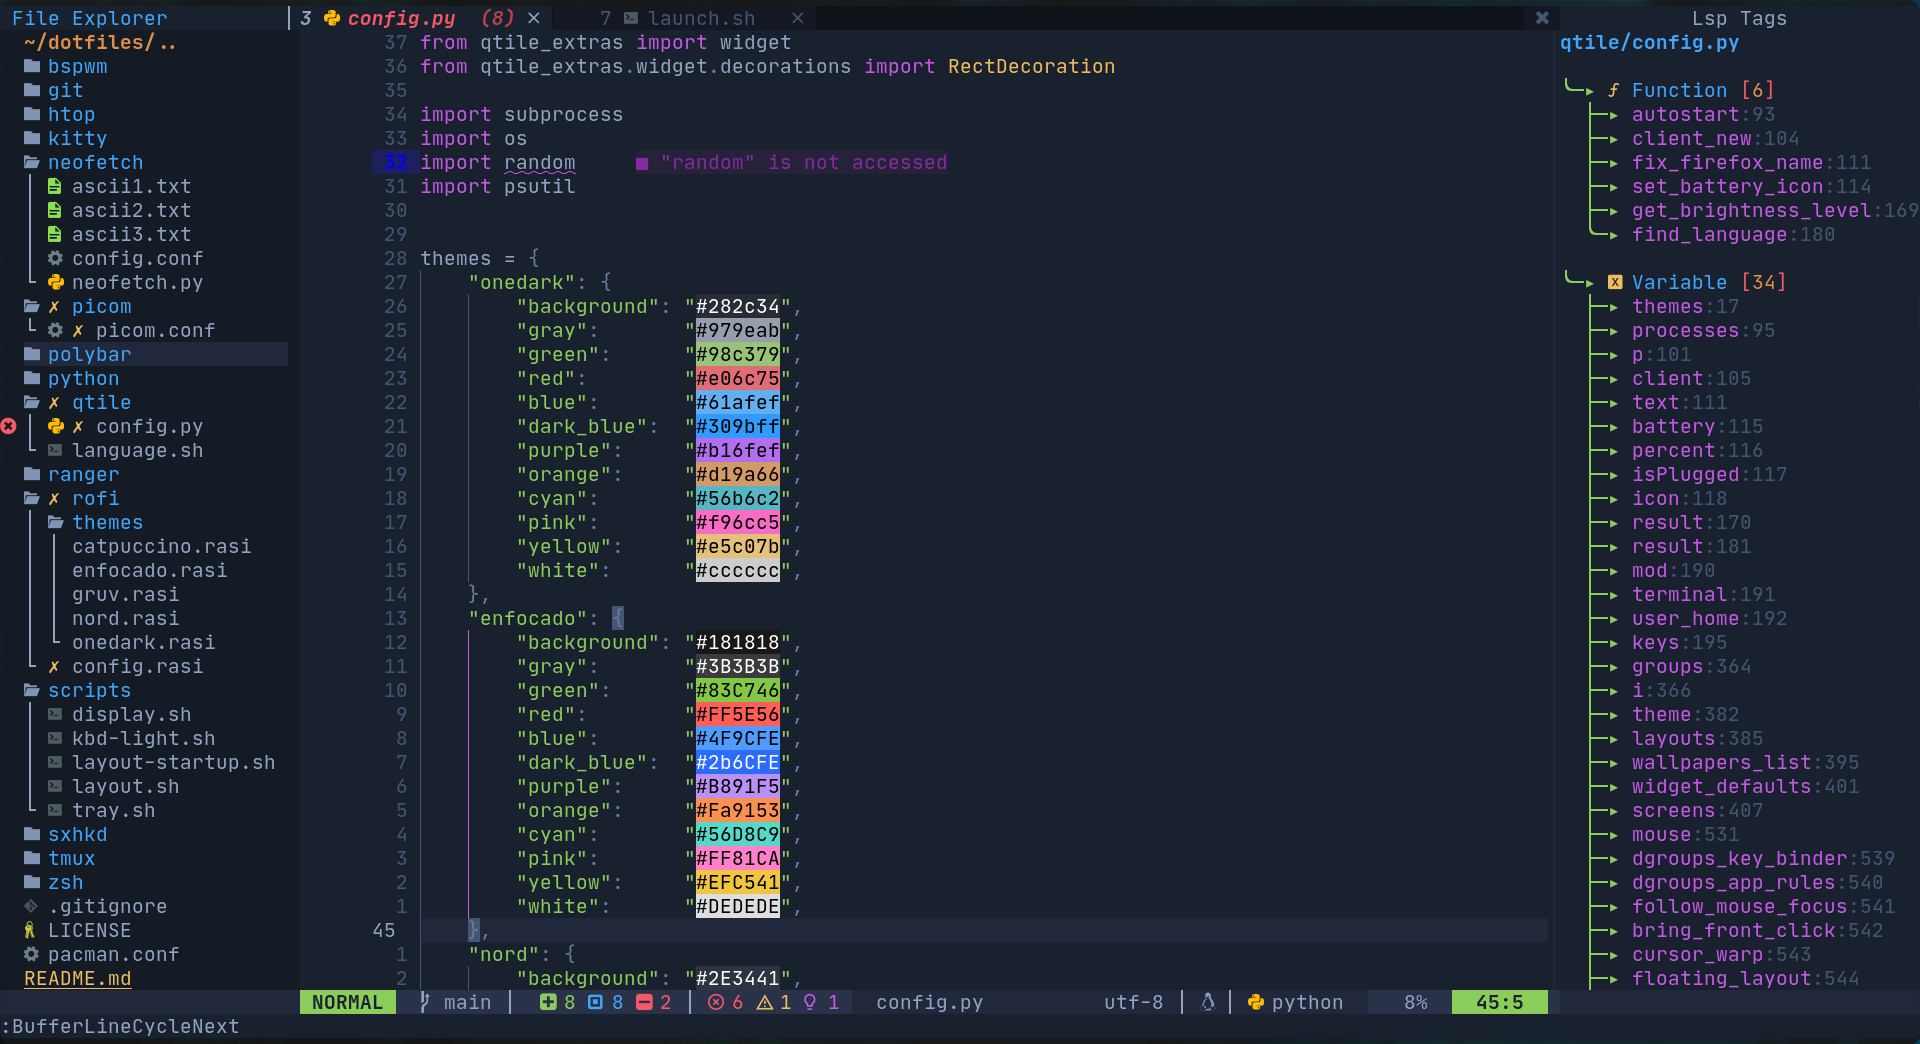Open catpuccino.rasi theme file
The width and height of the screenshot is (1920, 1044).
[161, 546]
